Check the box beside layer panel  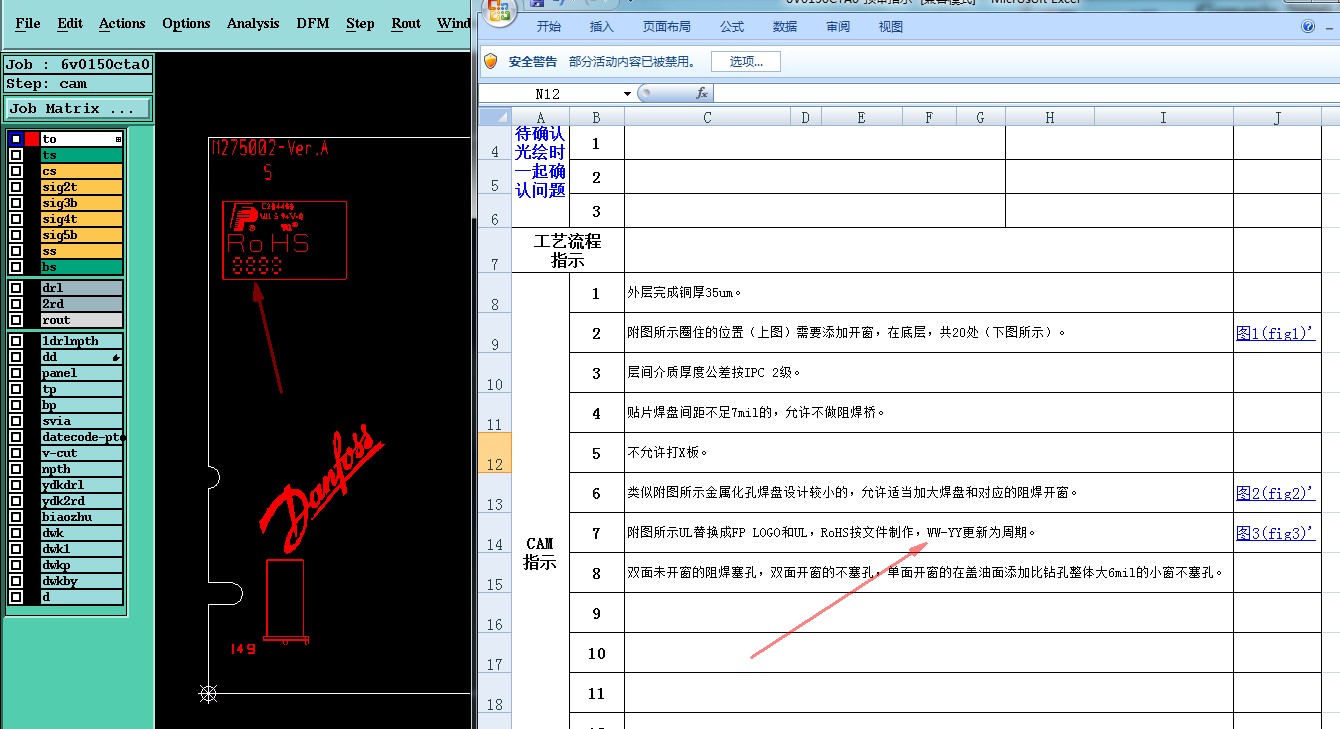16,373
